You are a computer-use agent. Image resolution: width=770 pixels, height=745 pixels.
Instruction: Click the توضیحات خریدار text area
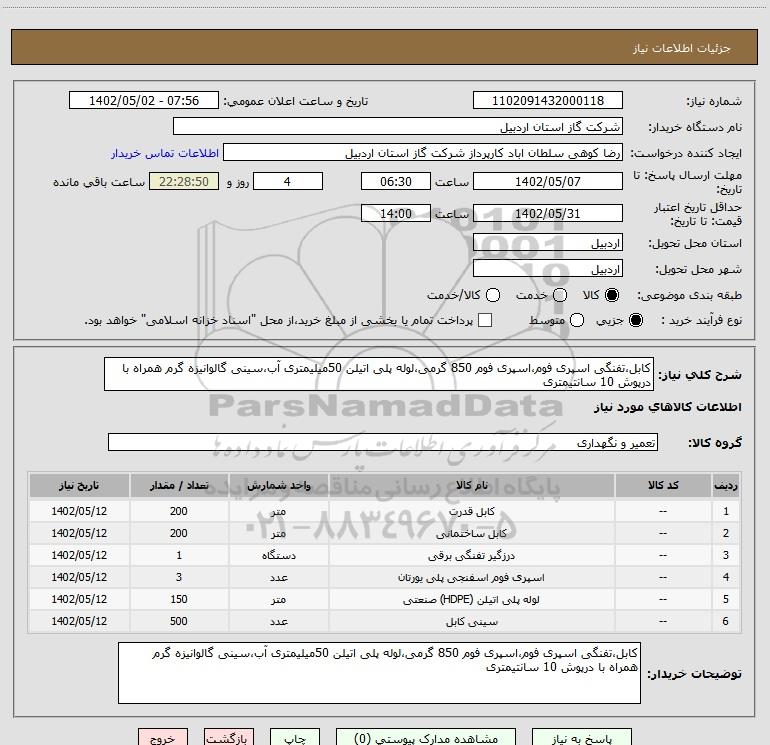point(379,673)
